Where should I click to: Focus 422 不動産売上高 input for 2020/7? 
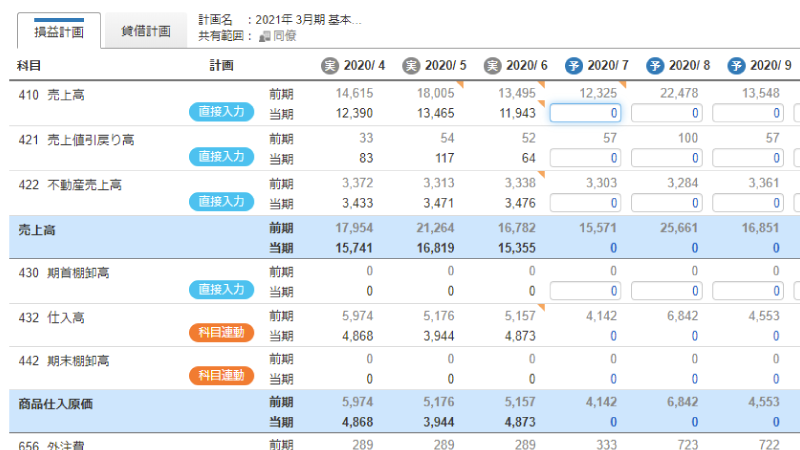pyautogui.click(x=585, y=203)
